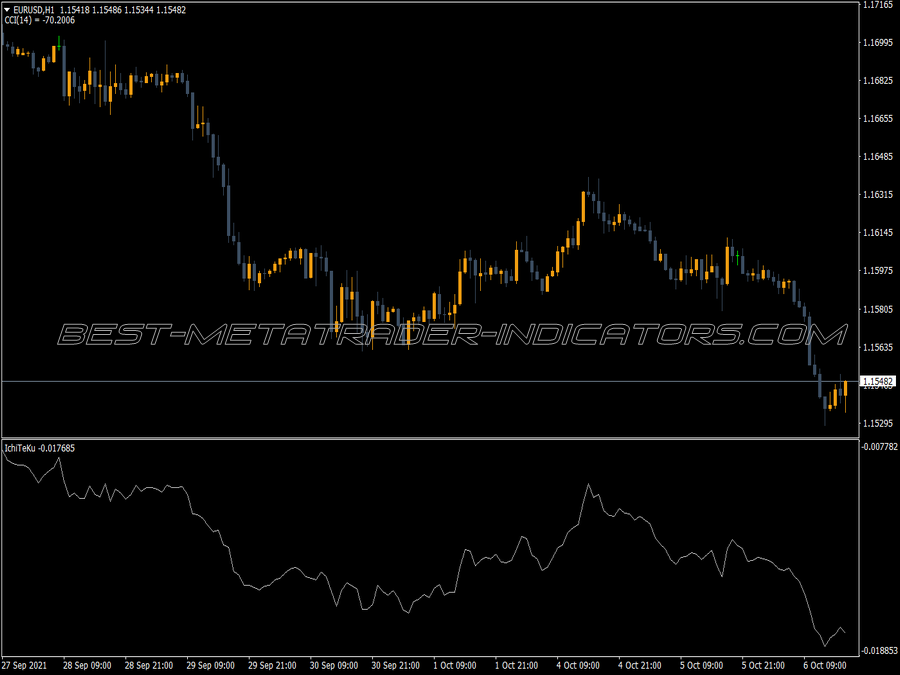Screen dimensions: 900x675
Task: Click the 1.16995 price scale value
Action: (878, 42)
